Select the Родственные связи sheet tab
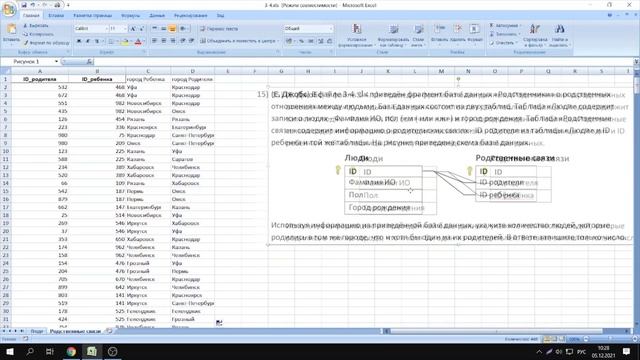The width and height of the screenshot is (640, 360). [75, 331]
